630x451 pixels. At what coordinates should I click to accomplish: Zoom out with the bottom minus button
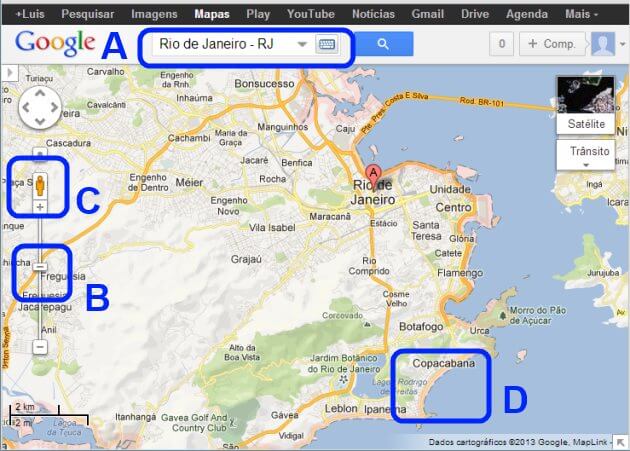coord(40,346)
